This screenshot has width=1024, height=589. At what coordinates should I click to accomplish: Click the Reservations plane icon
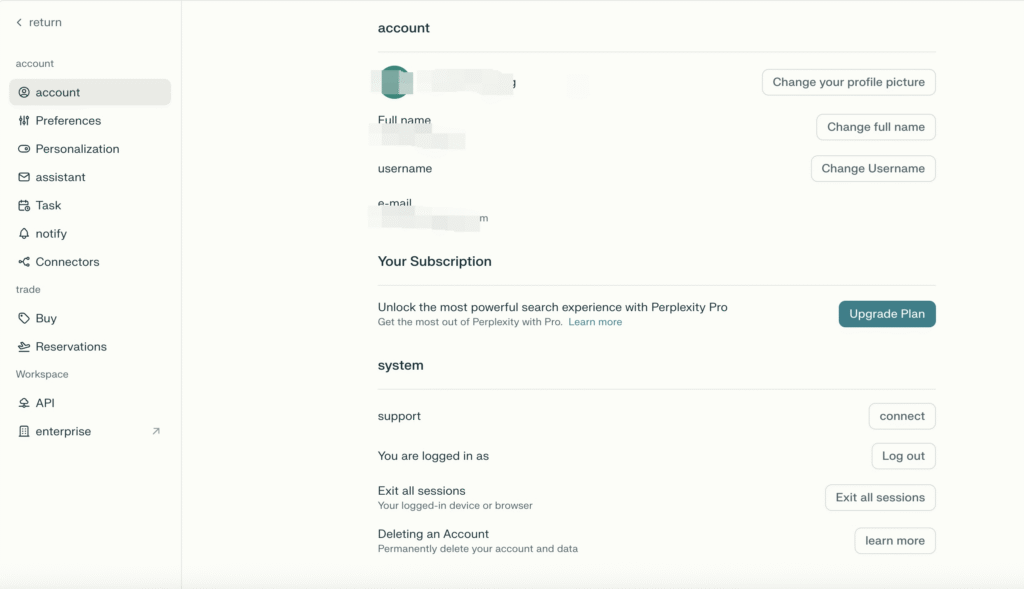point(24,347)
